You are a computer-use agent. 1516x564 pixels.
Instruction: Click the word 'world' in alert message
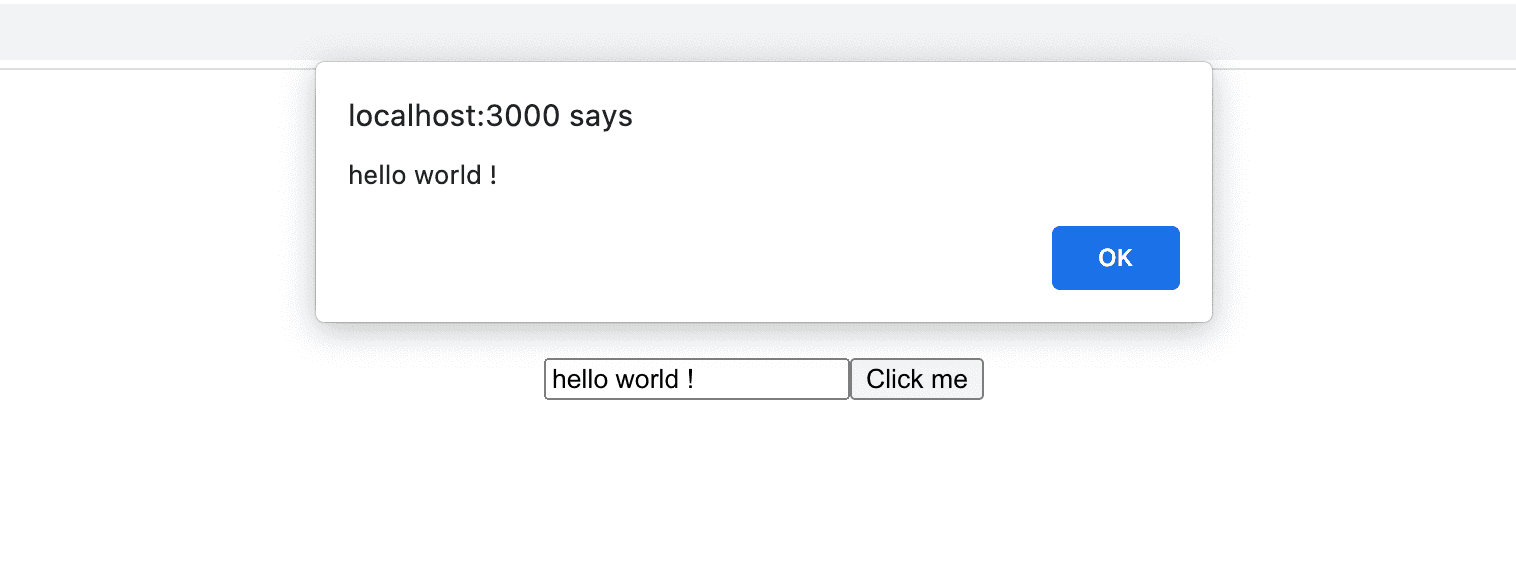coord(446,176)
